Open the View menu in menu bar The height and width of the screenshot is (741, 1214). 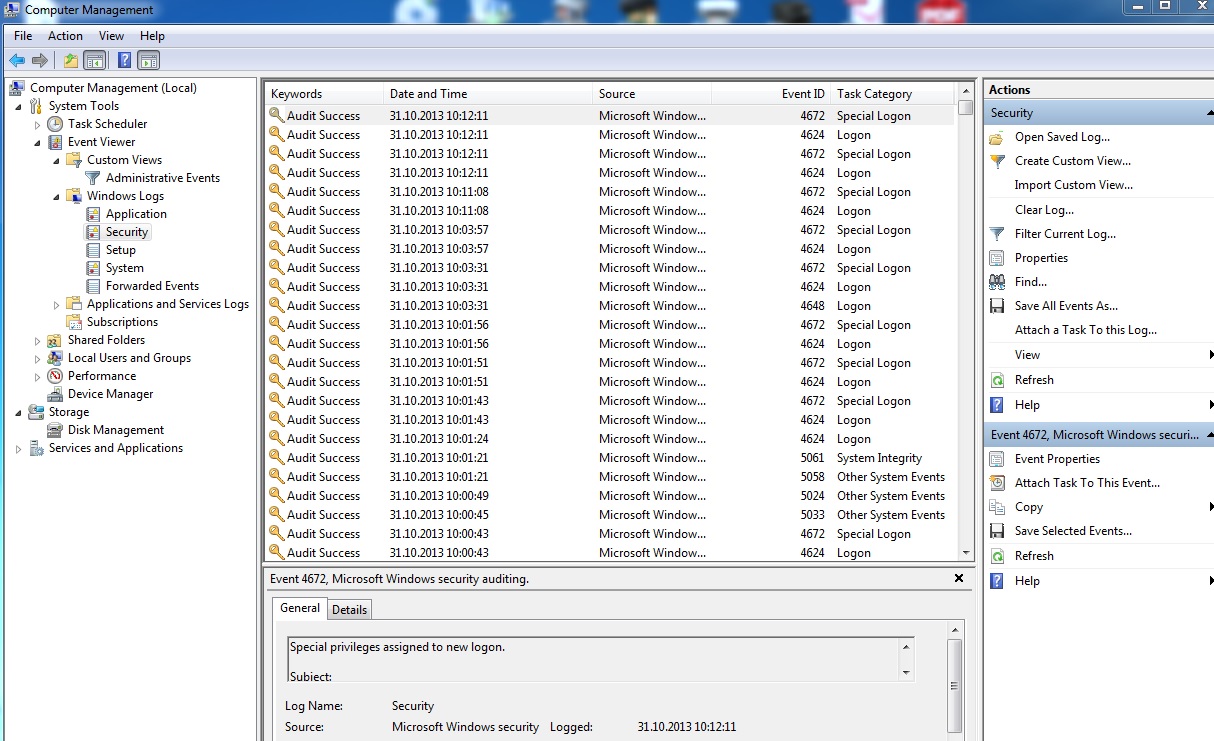tap(112, 36)
